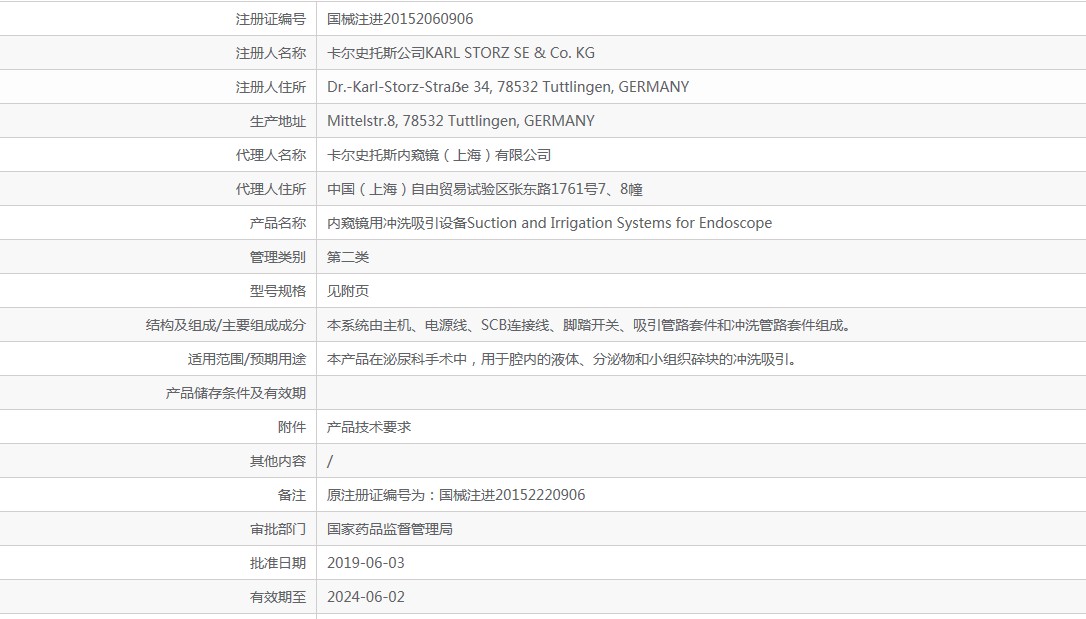Click registration number 国械注进20152060906

coord(400,19)
